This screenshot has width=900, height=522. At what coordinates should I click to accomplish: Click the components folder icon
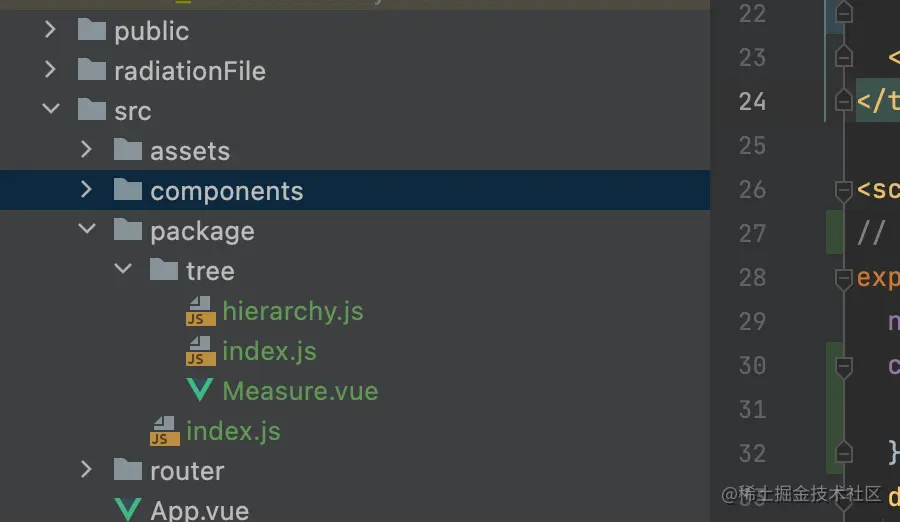128,190
